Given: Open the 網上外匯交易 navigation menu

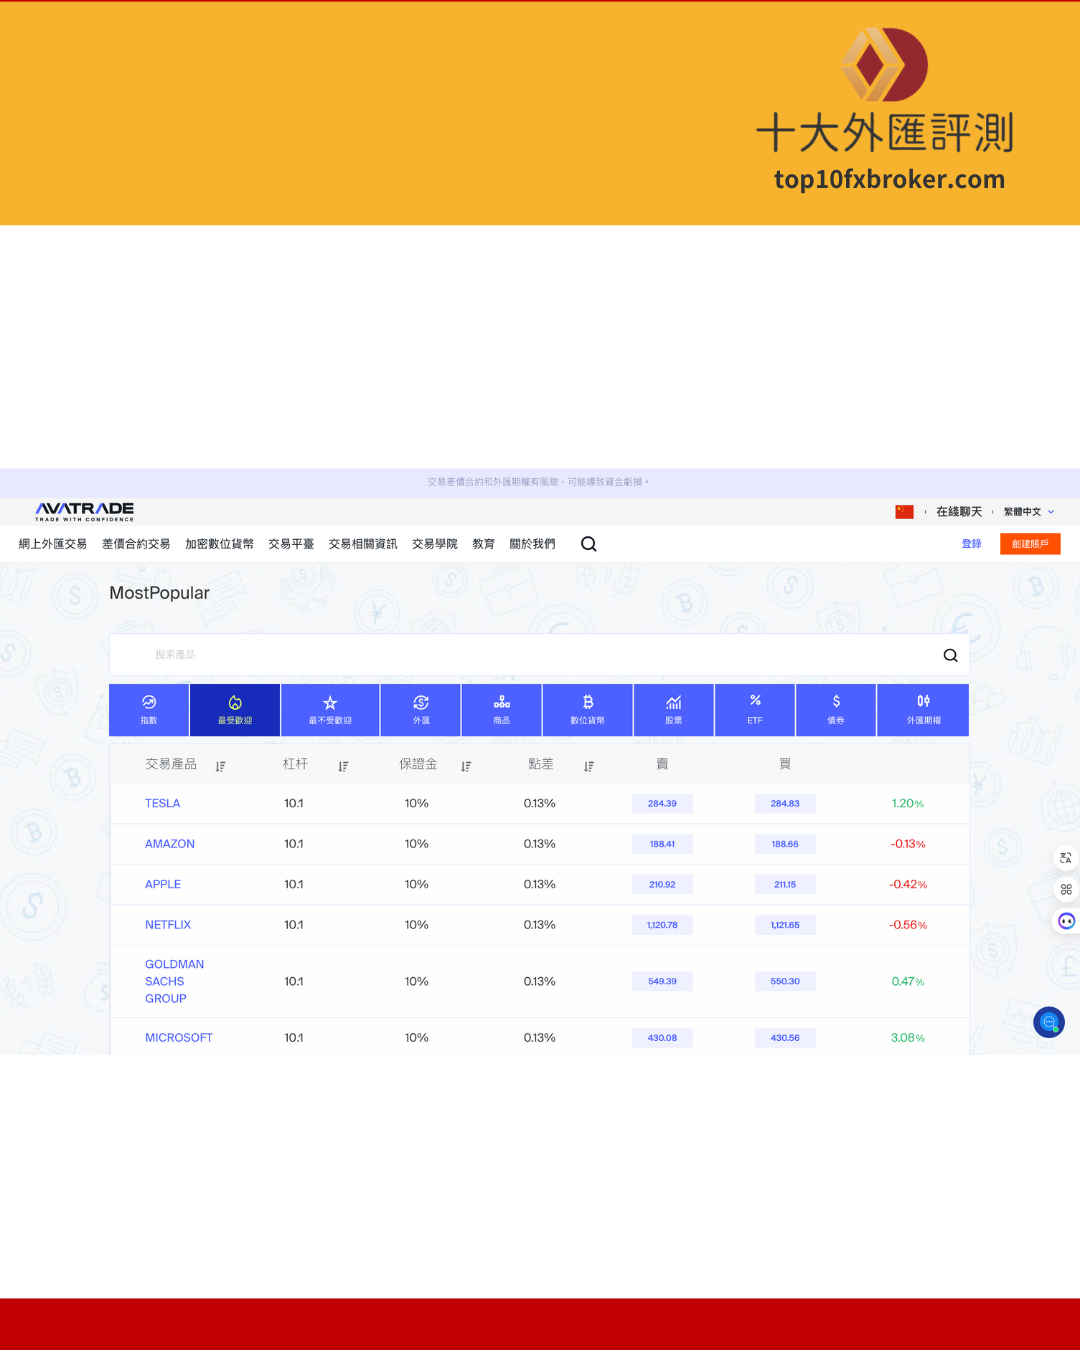Looking at the screenshot, I should (53, 544).
